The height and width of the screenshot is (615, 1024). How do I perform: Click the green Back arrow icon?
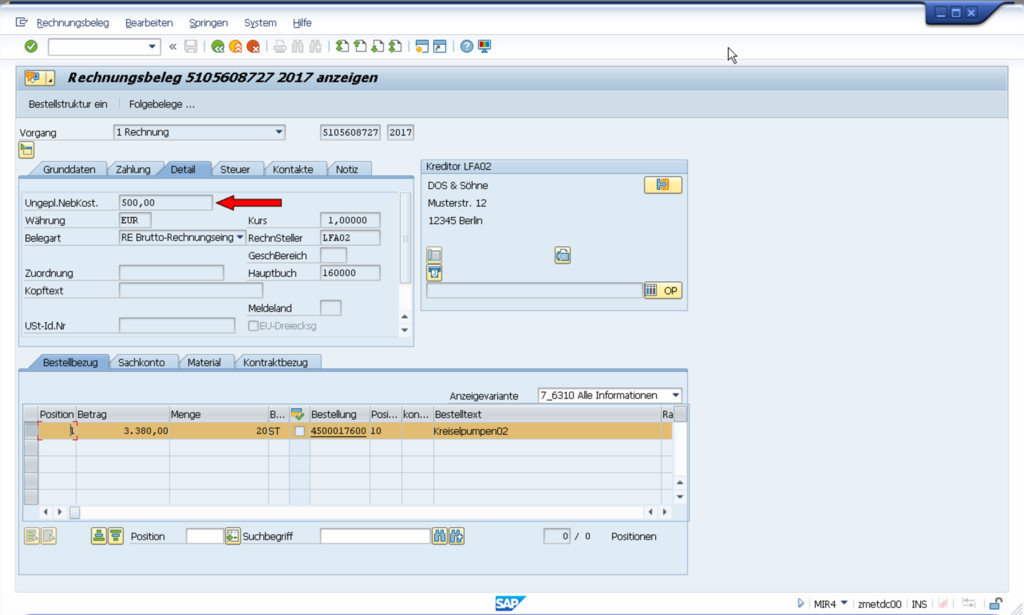coord(217,46)
